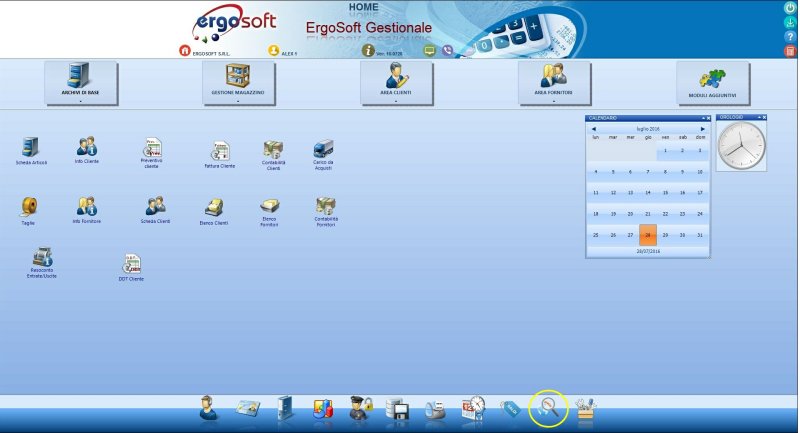Select highlighted day 28 in calendar
Screen dimensions: 800x433
648,235
